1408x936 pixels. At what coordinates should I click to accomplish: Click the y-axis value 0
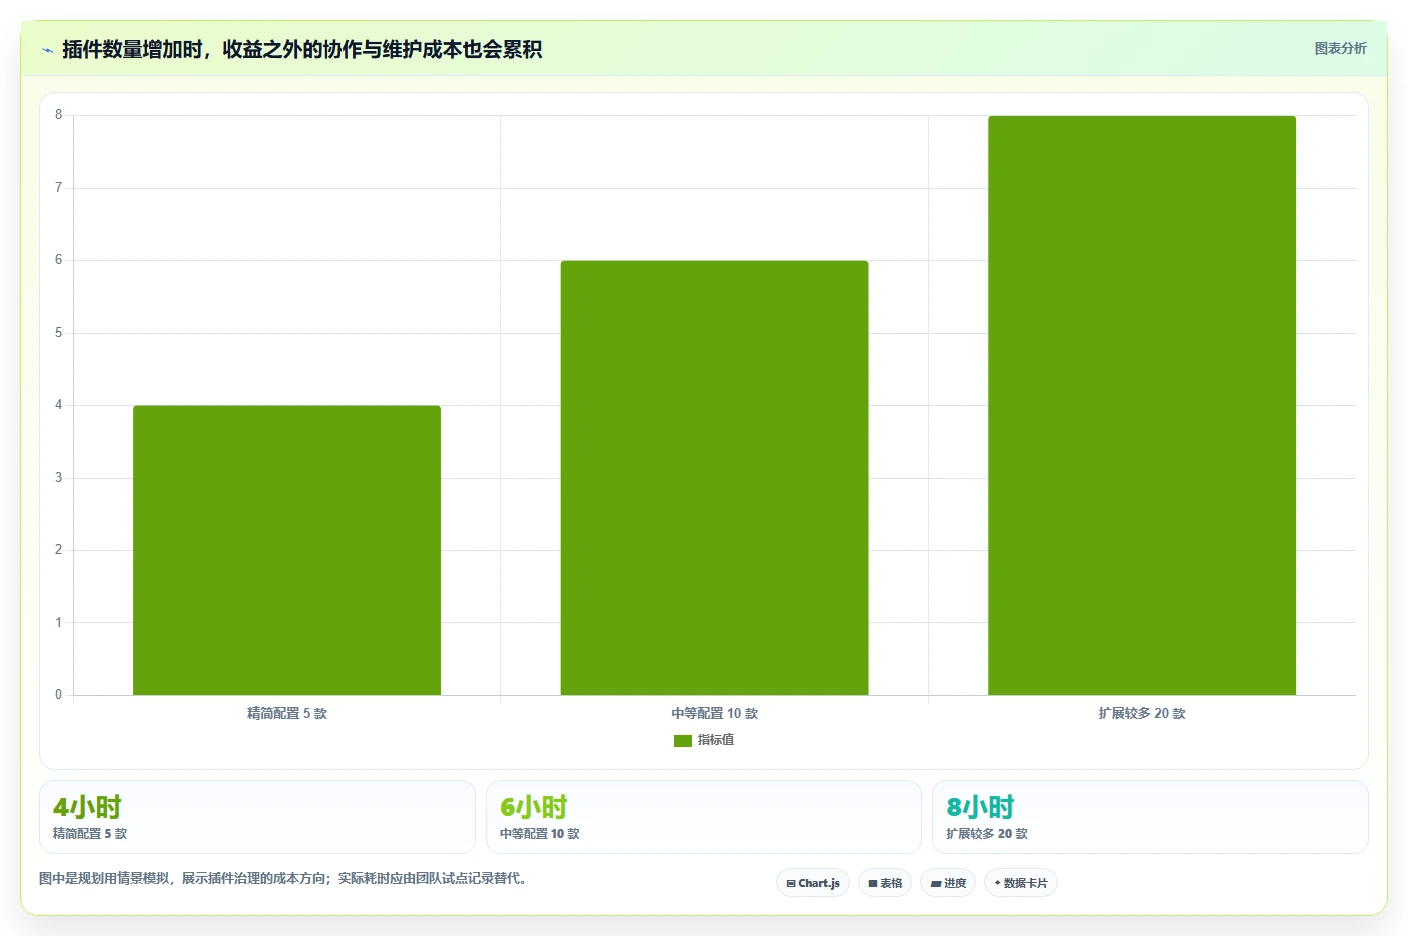[58, 695]
